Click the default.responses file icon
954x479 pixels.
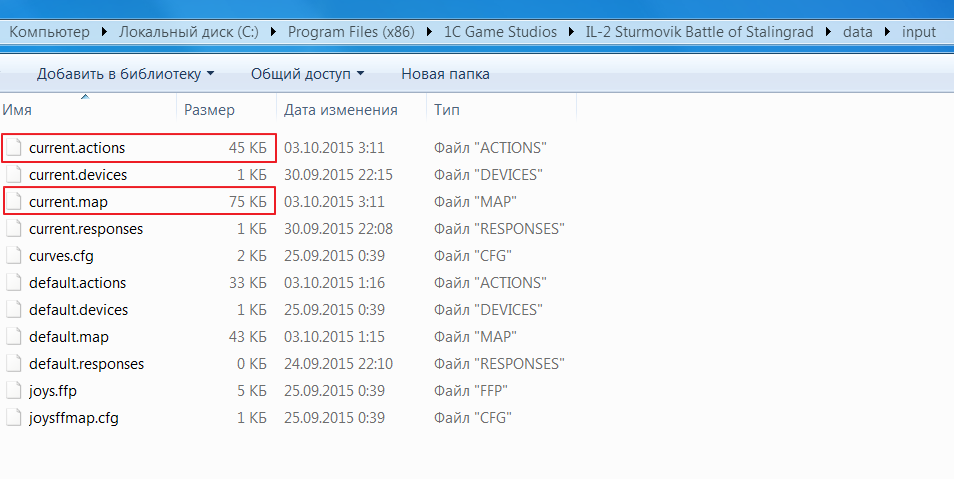click(x=13, y=364)
